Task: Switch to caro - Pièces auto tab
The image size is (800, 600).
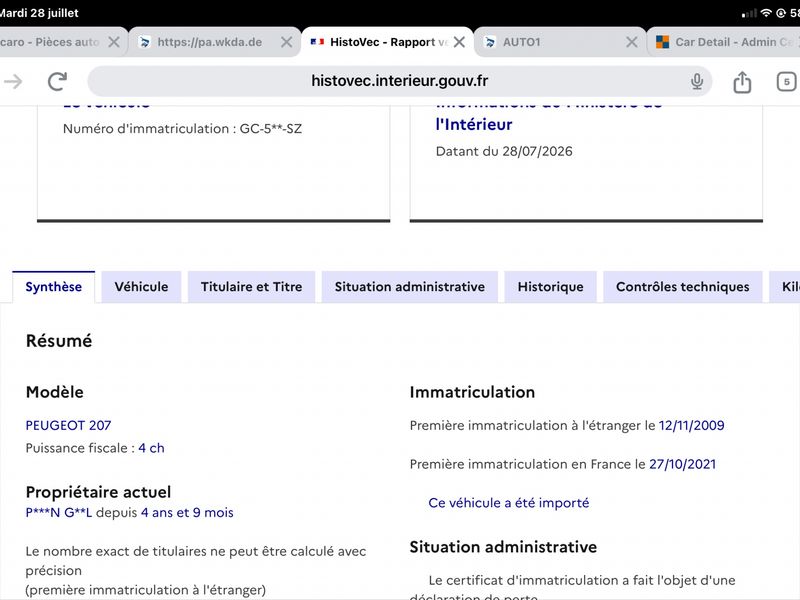Action: [63, 42]
